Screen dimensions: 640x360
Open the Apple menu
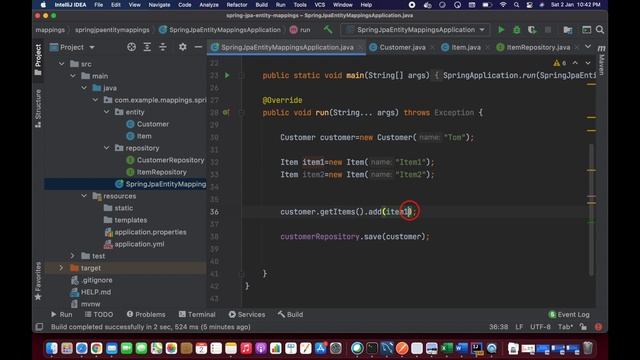[43, 5]
